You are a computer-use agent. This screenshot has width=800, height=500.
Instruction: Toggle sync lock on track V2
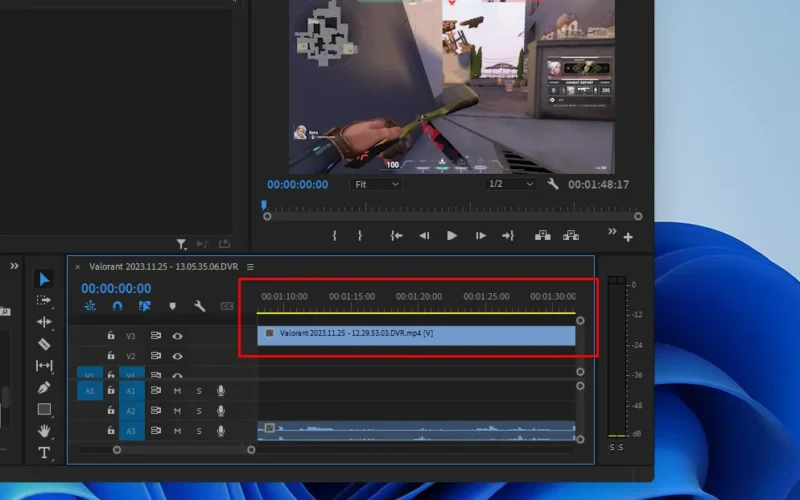click(x=156, y=356)
